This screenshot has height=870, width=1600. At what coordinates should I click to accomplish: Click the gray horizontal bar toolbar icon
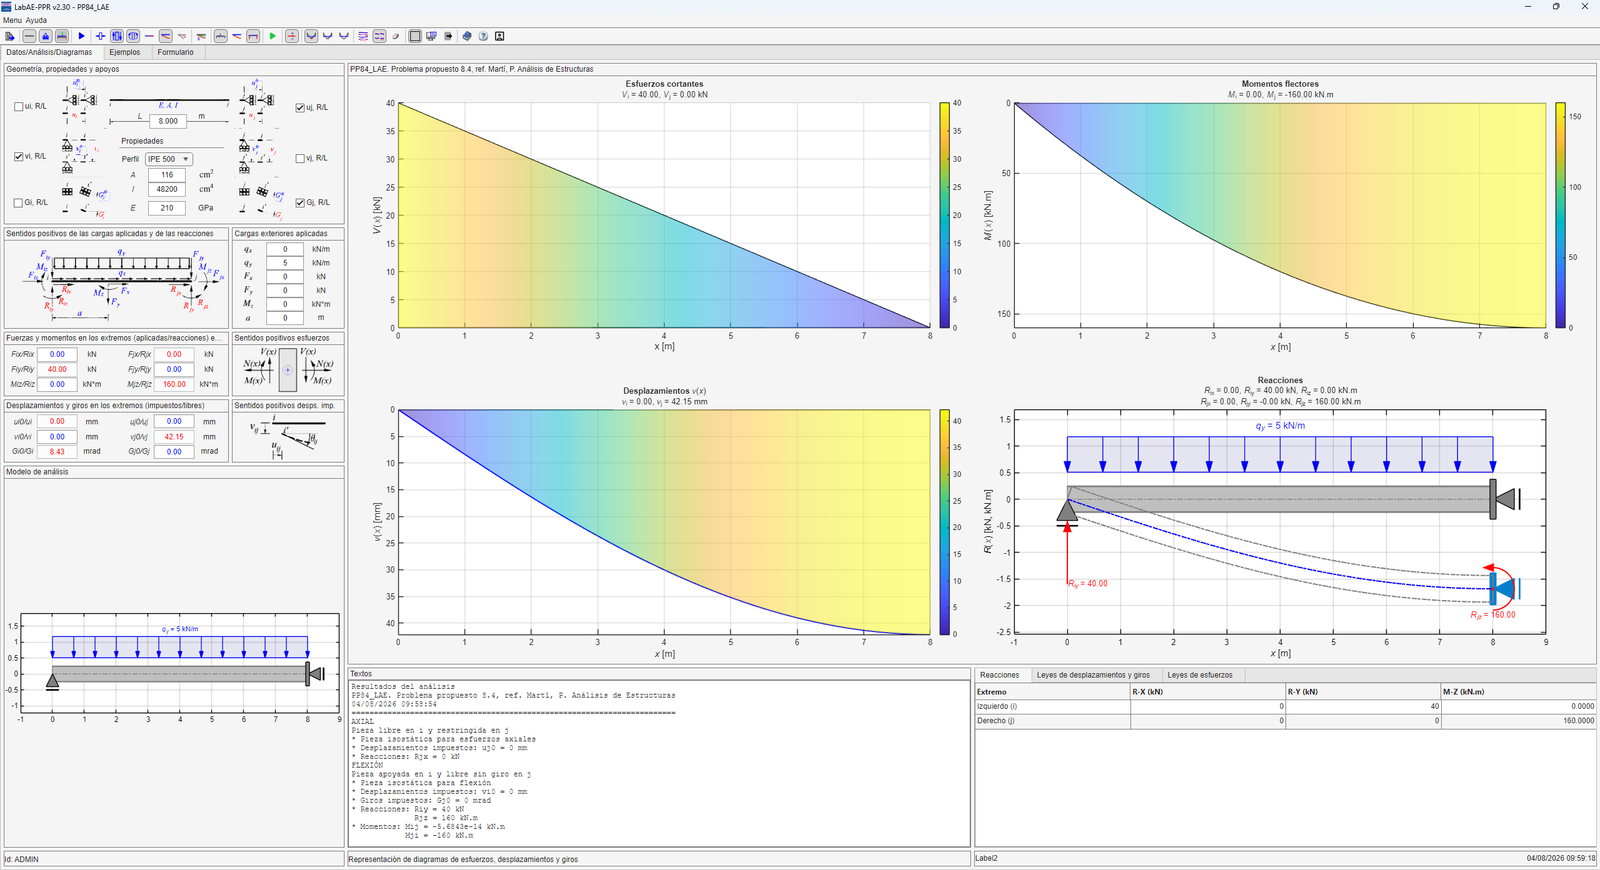click(29, 36)
